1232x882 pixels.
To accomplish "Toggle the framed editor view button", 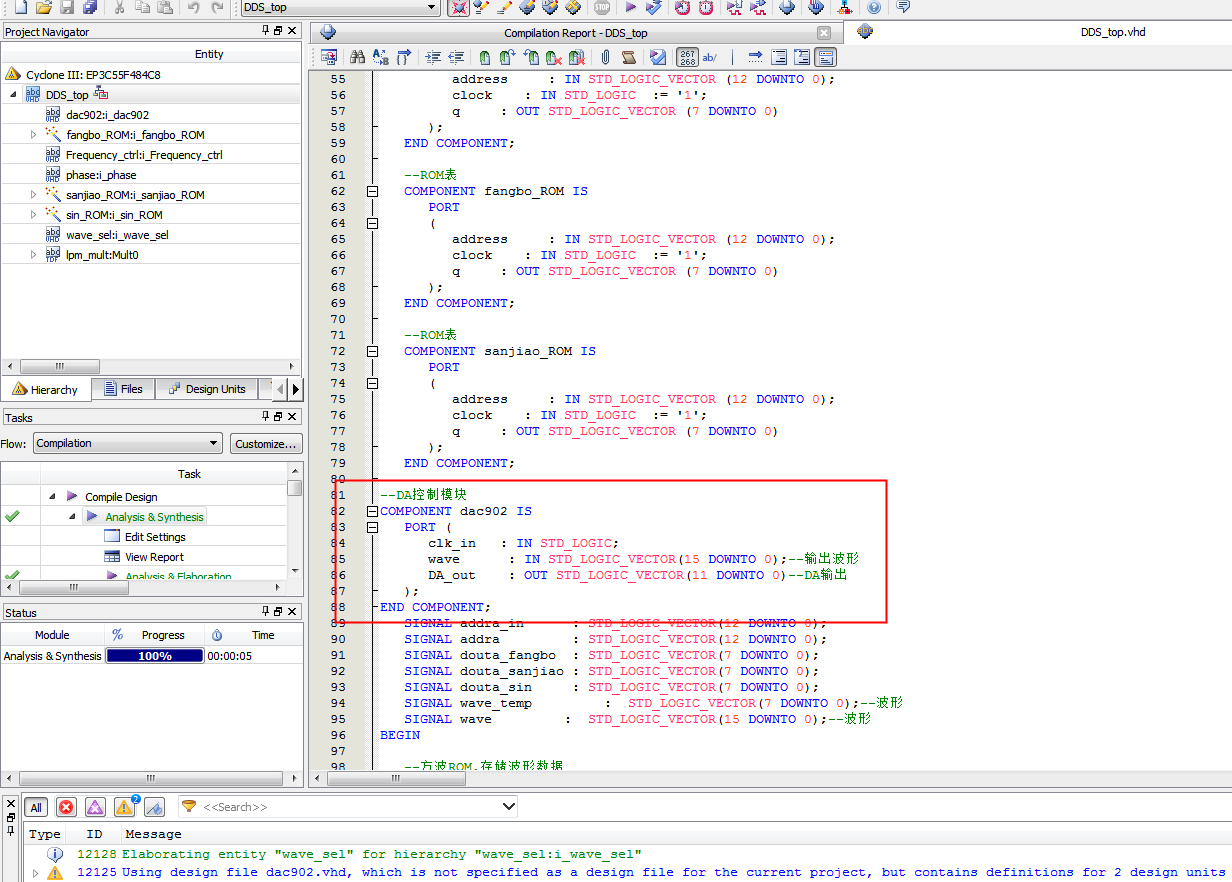I will tap(825, 57).
